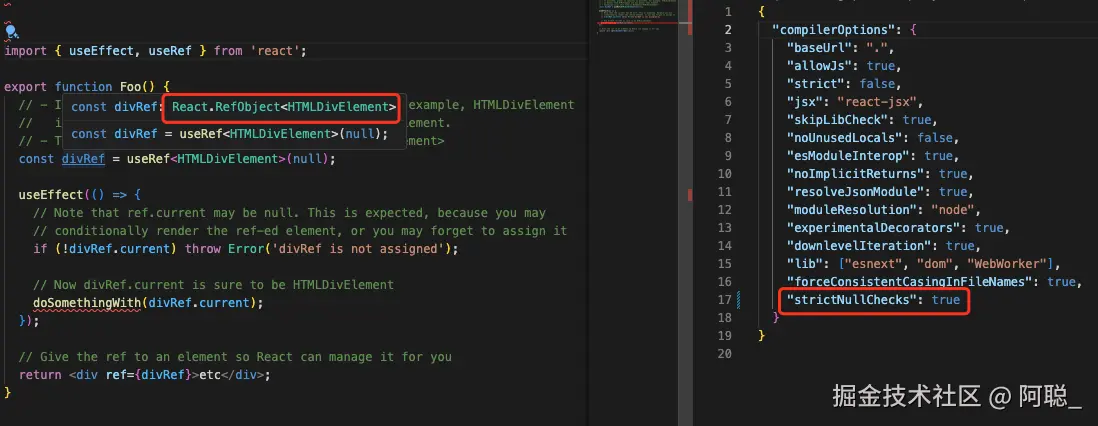Click line number 2 in the gutter
This screenshot has width=1098, height=426.
728,30
